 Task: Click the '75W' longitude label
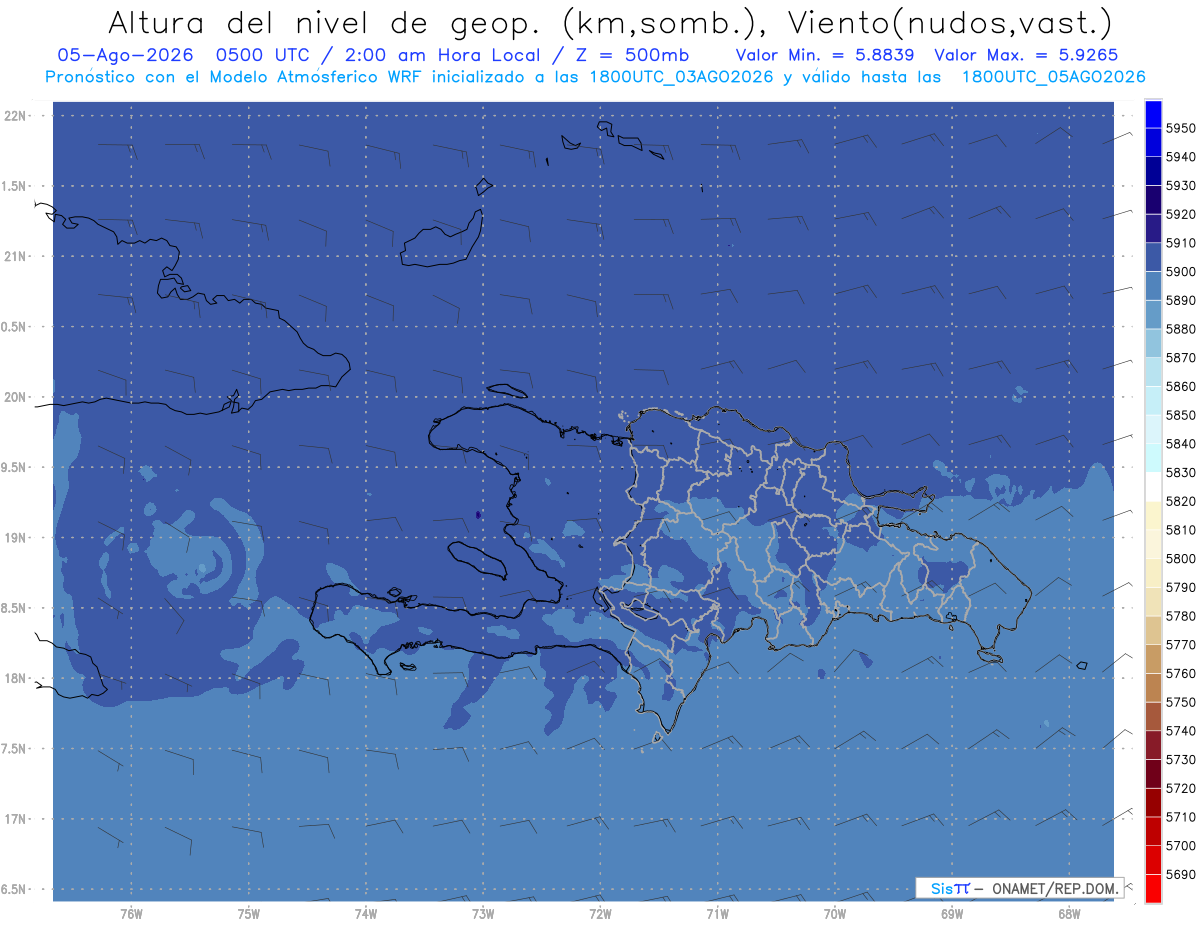[x=249, y=914]
